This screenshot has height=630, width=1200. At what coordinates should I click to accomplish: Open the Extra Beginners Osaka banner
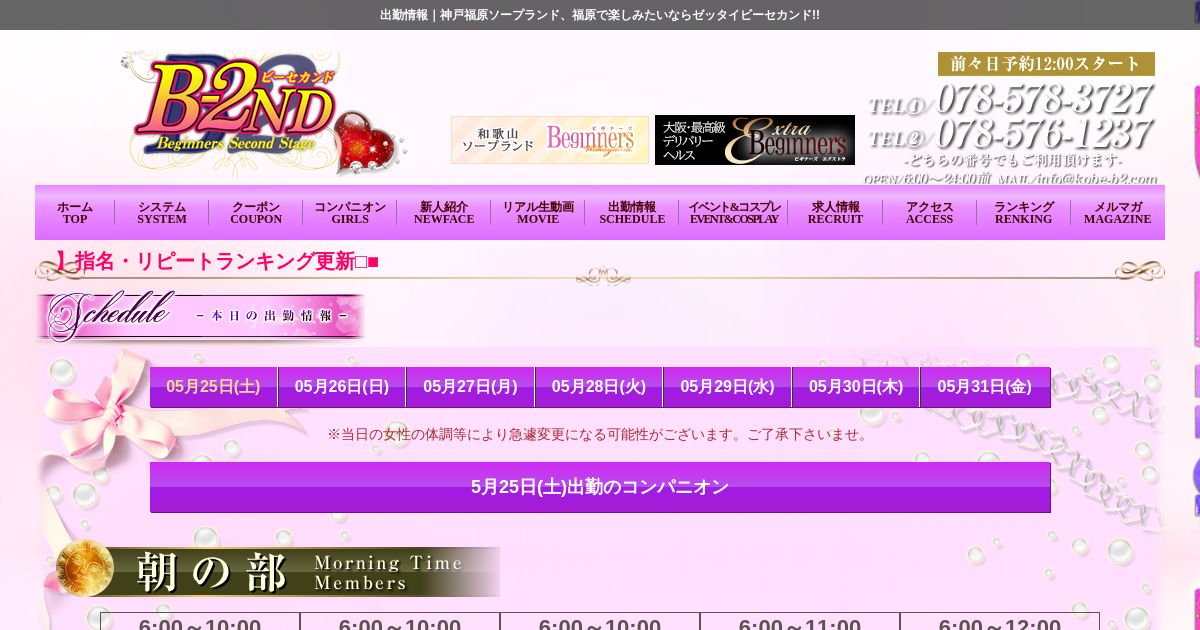click(x=755, y=140)
